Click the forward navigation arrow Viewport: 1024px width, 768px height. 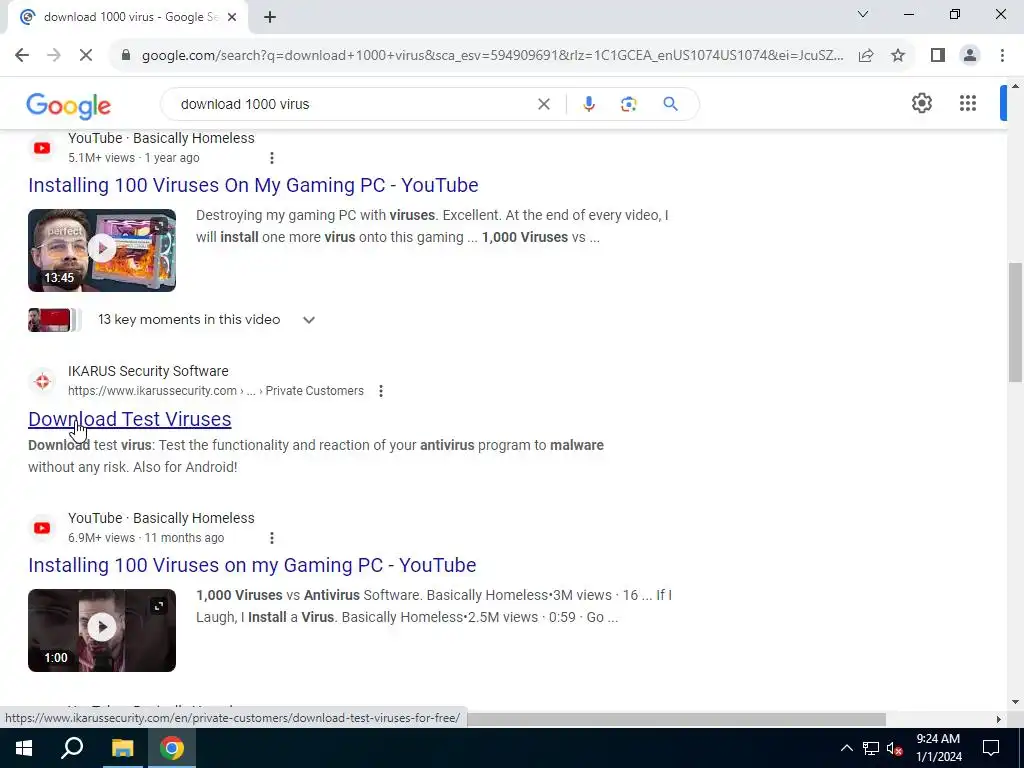[54, 56]
